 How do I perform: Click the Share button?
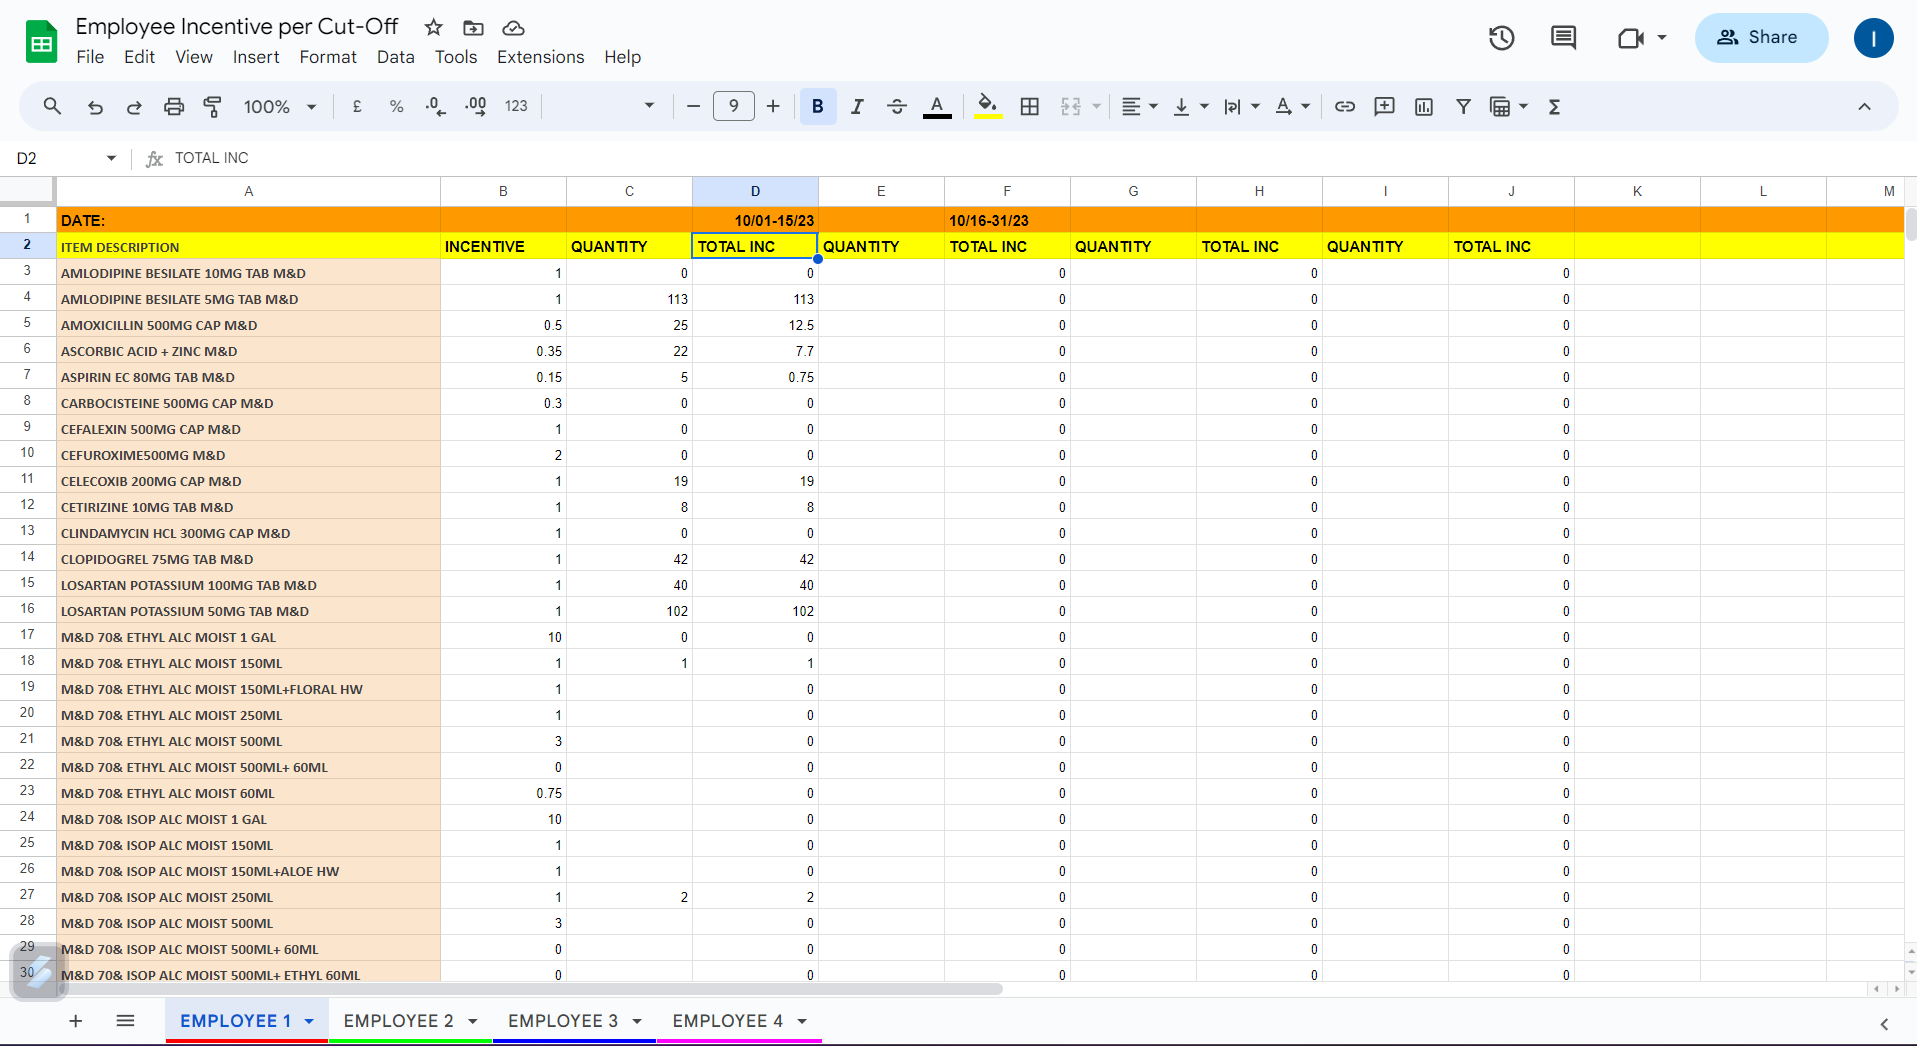[x=1761, y=38]
